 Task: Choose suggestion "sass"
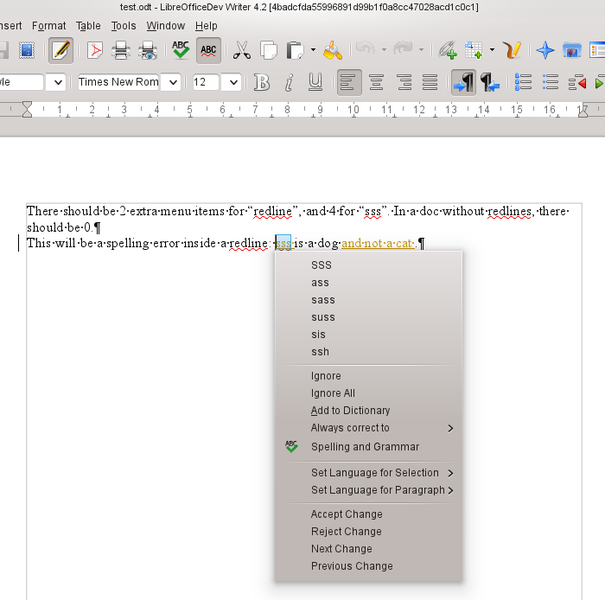tap(368, 300)
